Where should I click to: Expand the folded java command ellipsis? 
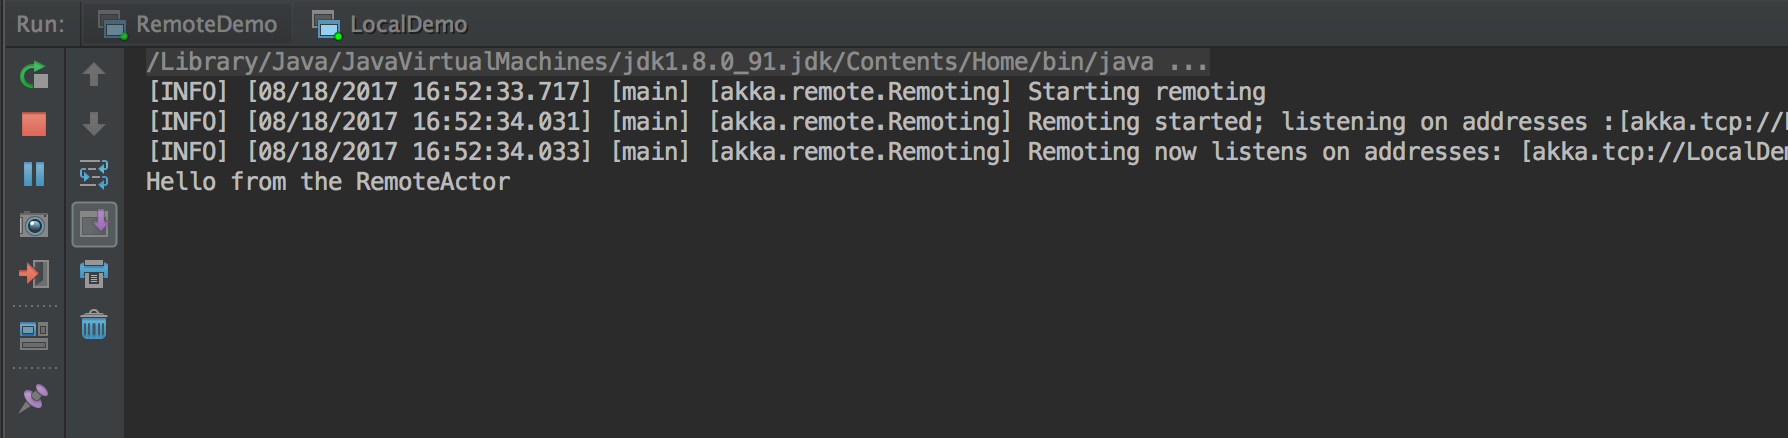click(1188, 62)
